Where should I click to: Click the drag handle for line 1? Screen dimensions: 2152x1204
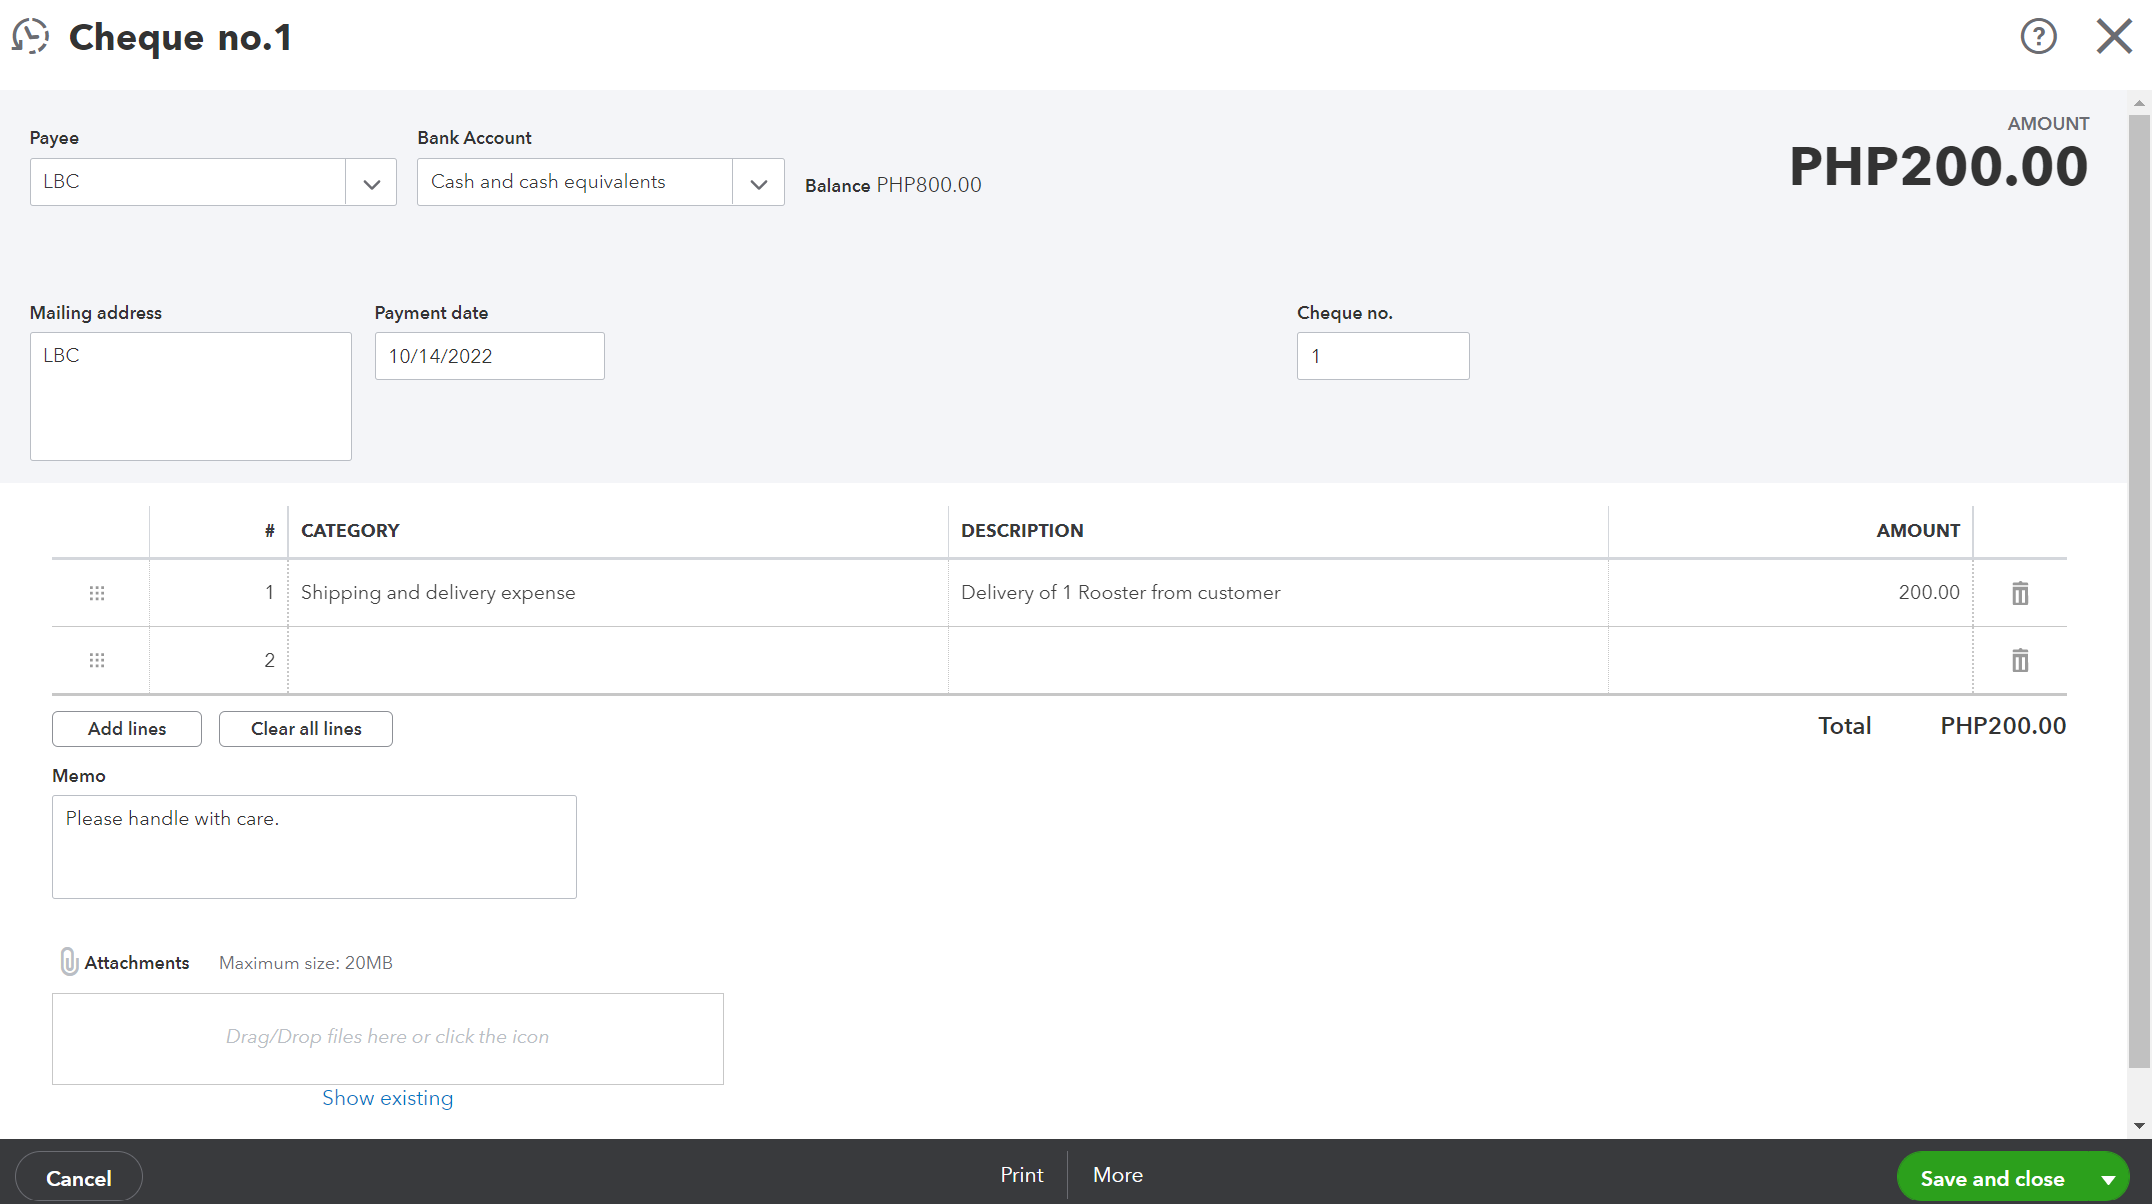[x=97, y=593]
